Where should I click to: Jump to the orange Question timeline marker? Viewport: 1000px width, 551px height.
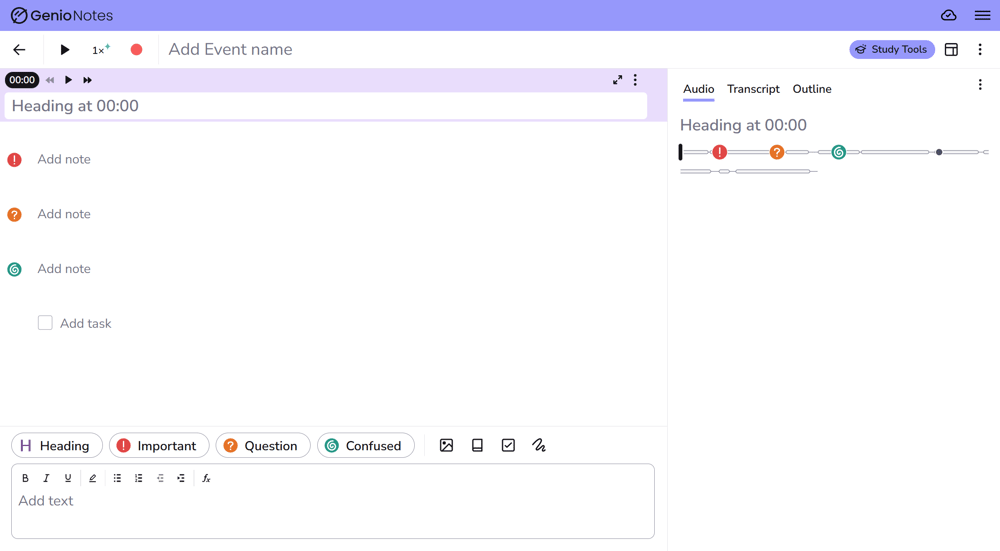[776, 152]
